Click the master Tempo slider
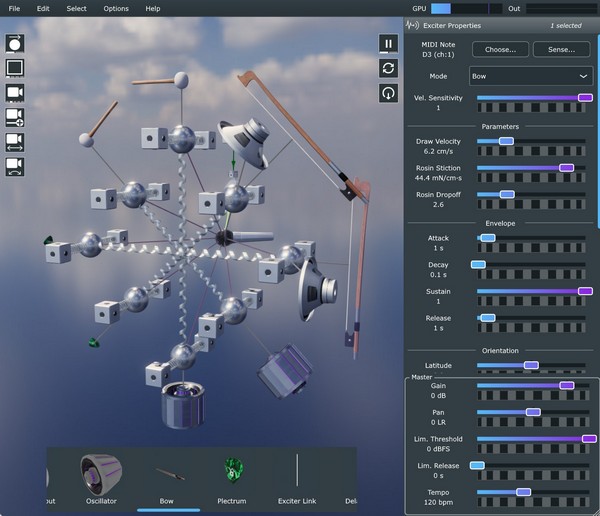The width and height of the screenshot is (600, 516). tap(531, 492)
